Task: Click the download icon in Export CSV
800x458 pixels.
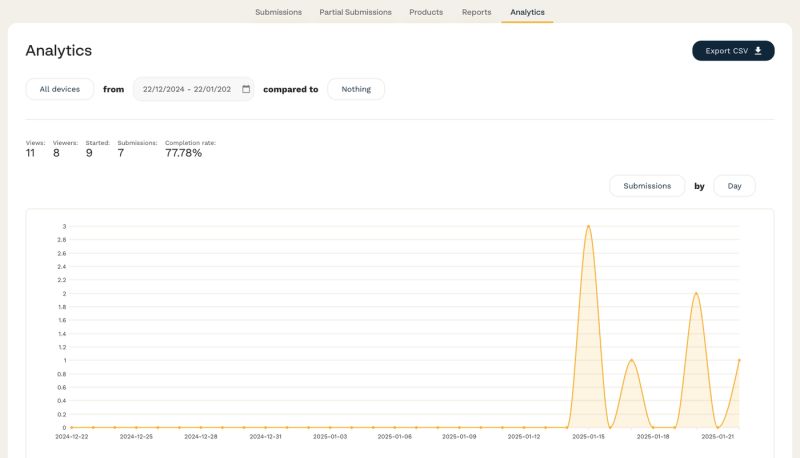Action: [758, 50]
